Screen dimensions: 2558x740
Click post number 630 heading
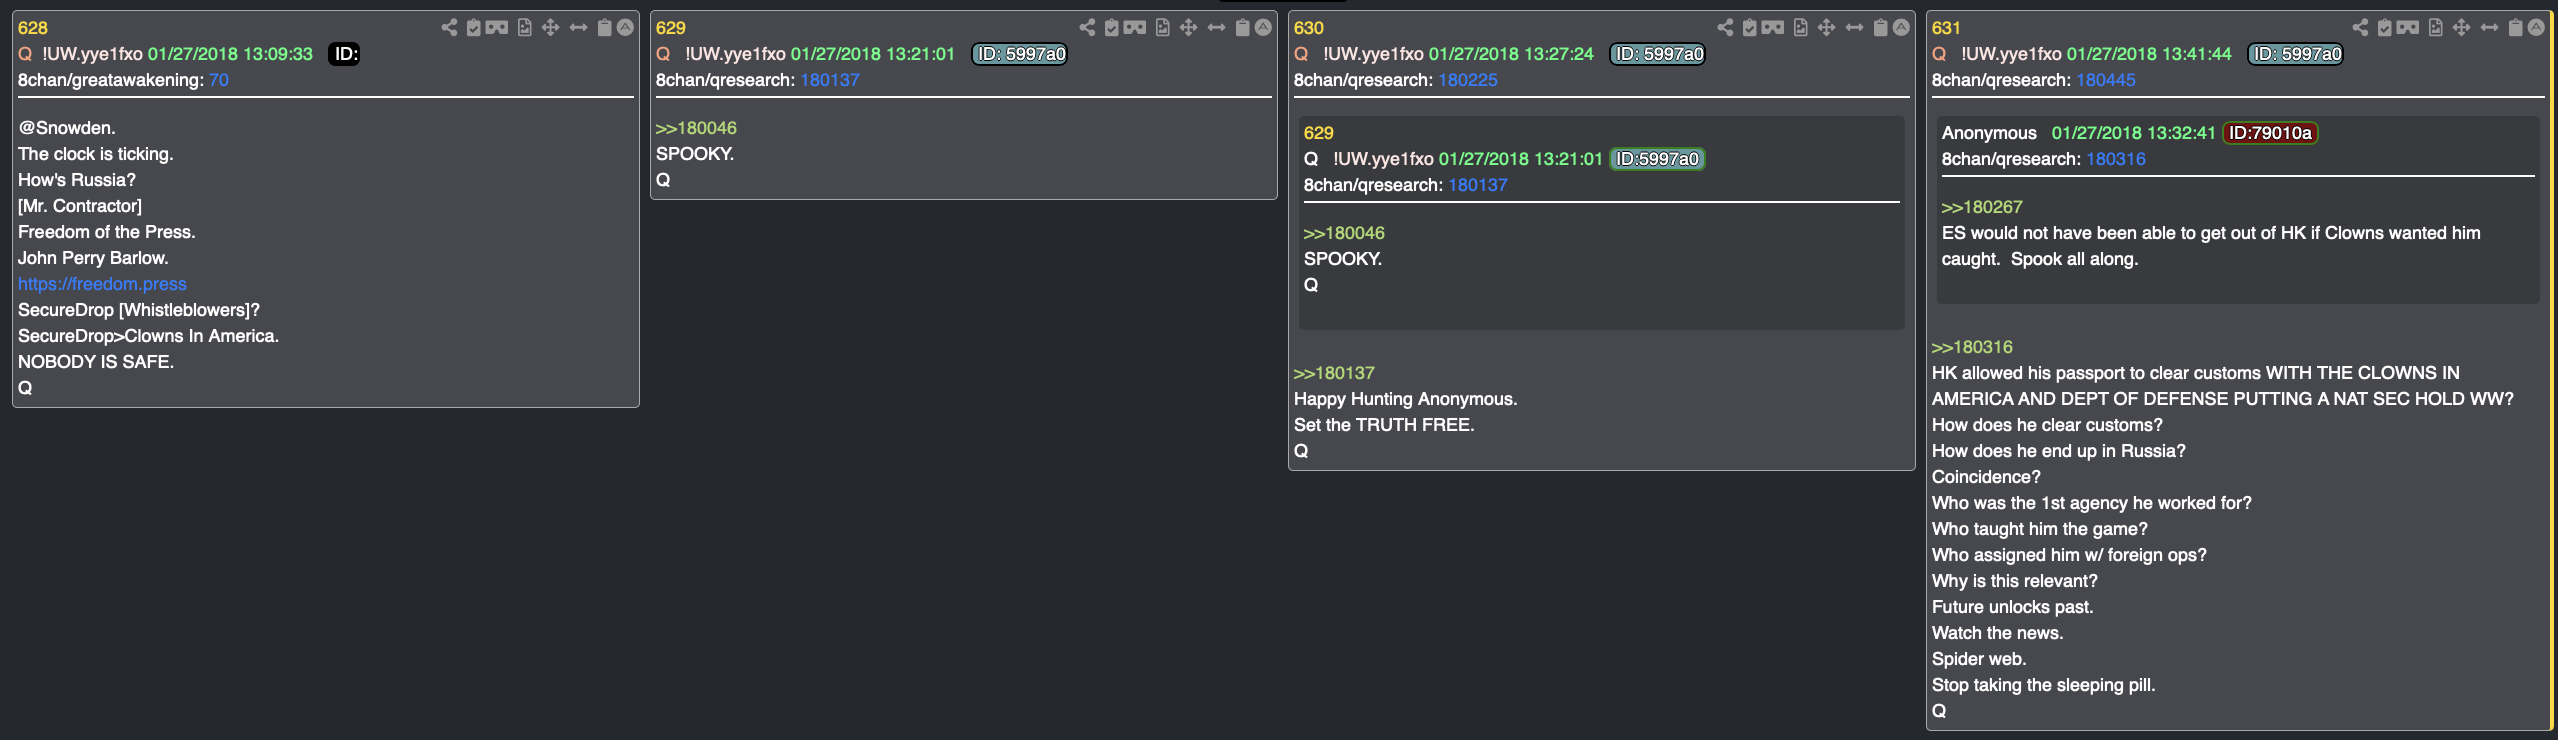tap(1309, 28)
